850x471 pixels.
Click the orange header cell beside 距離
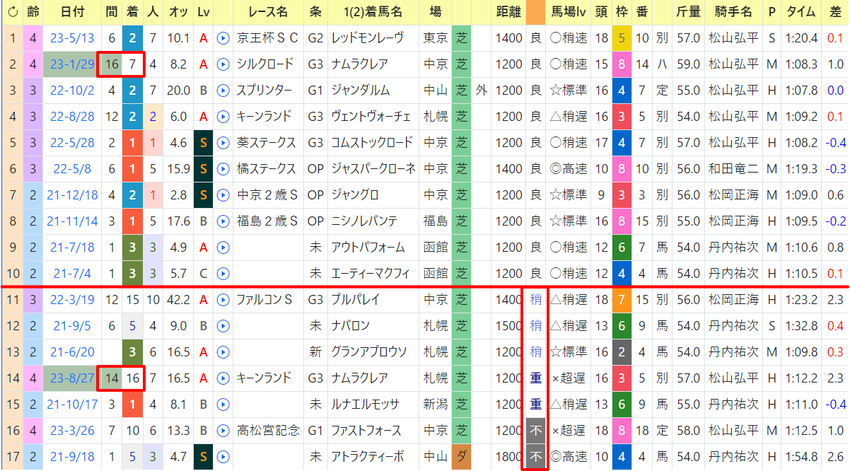click(x=535, y=12)
